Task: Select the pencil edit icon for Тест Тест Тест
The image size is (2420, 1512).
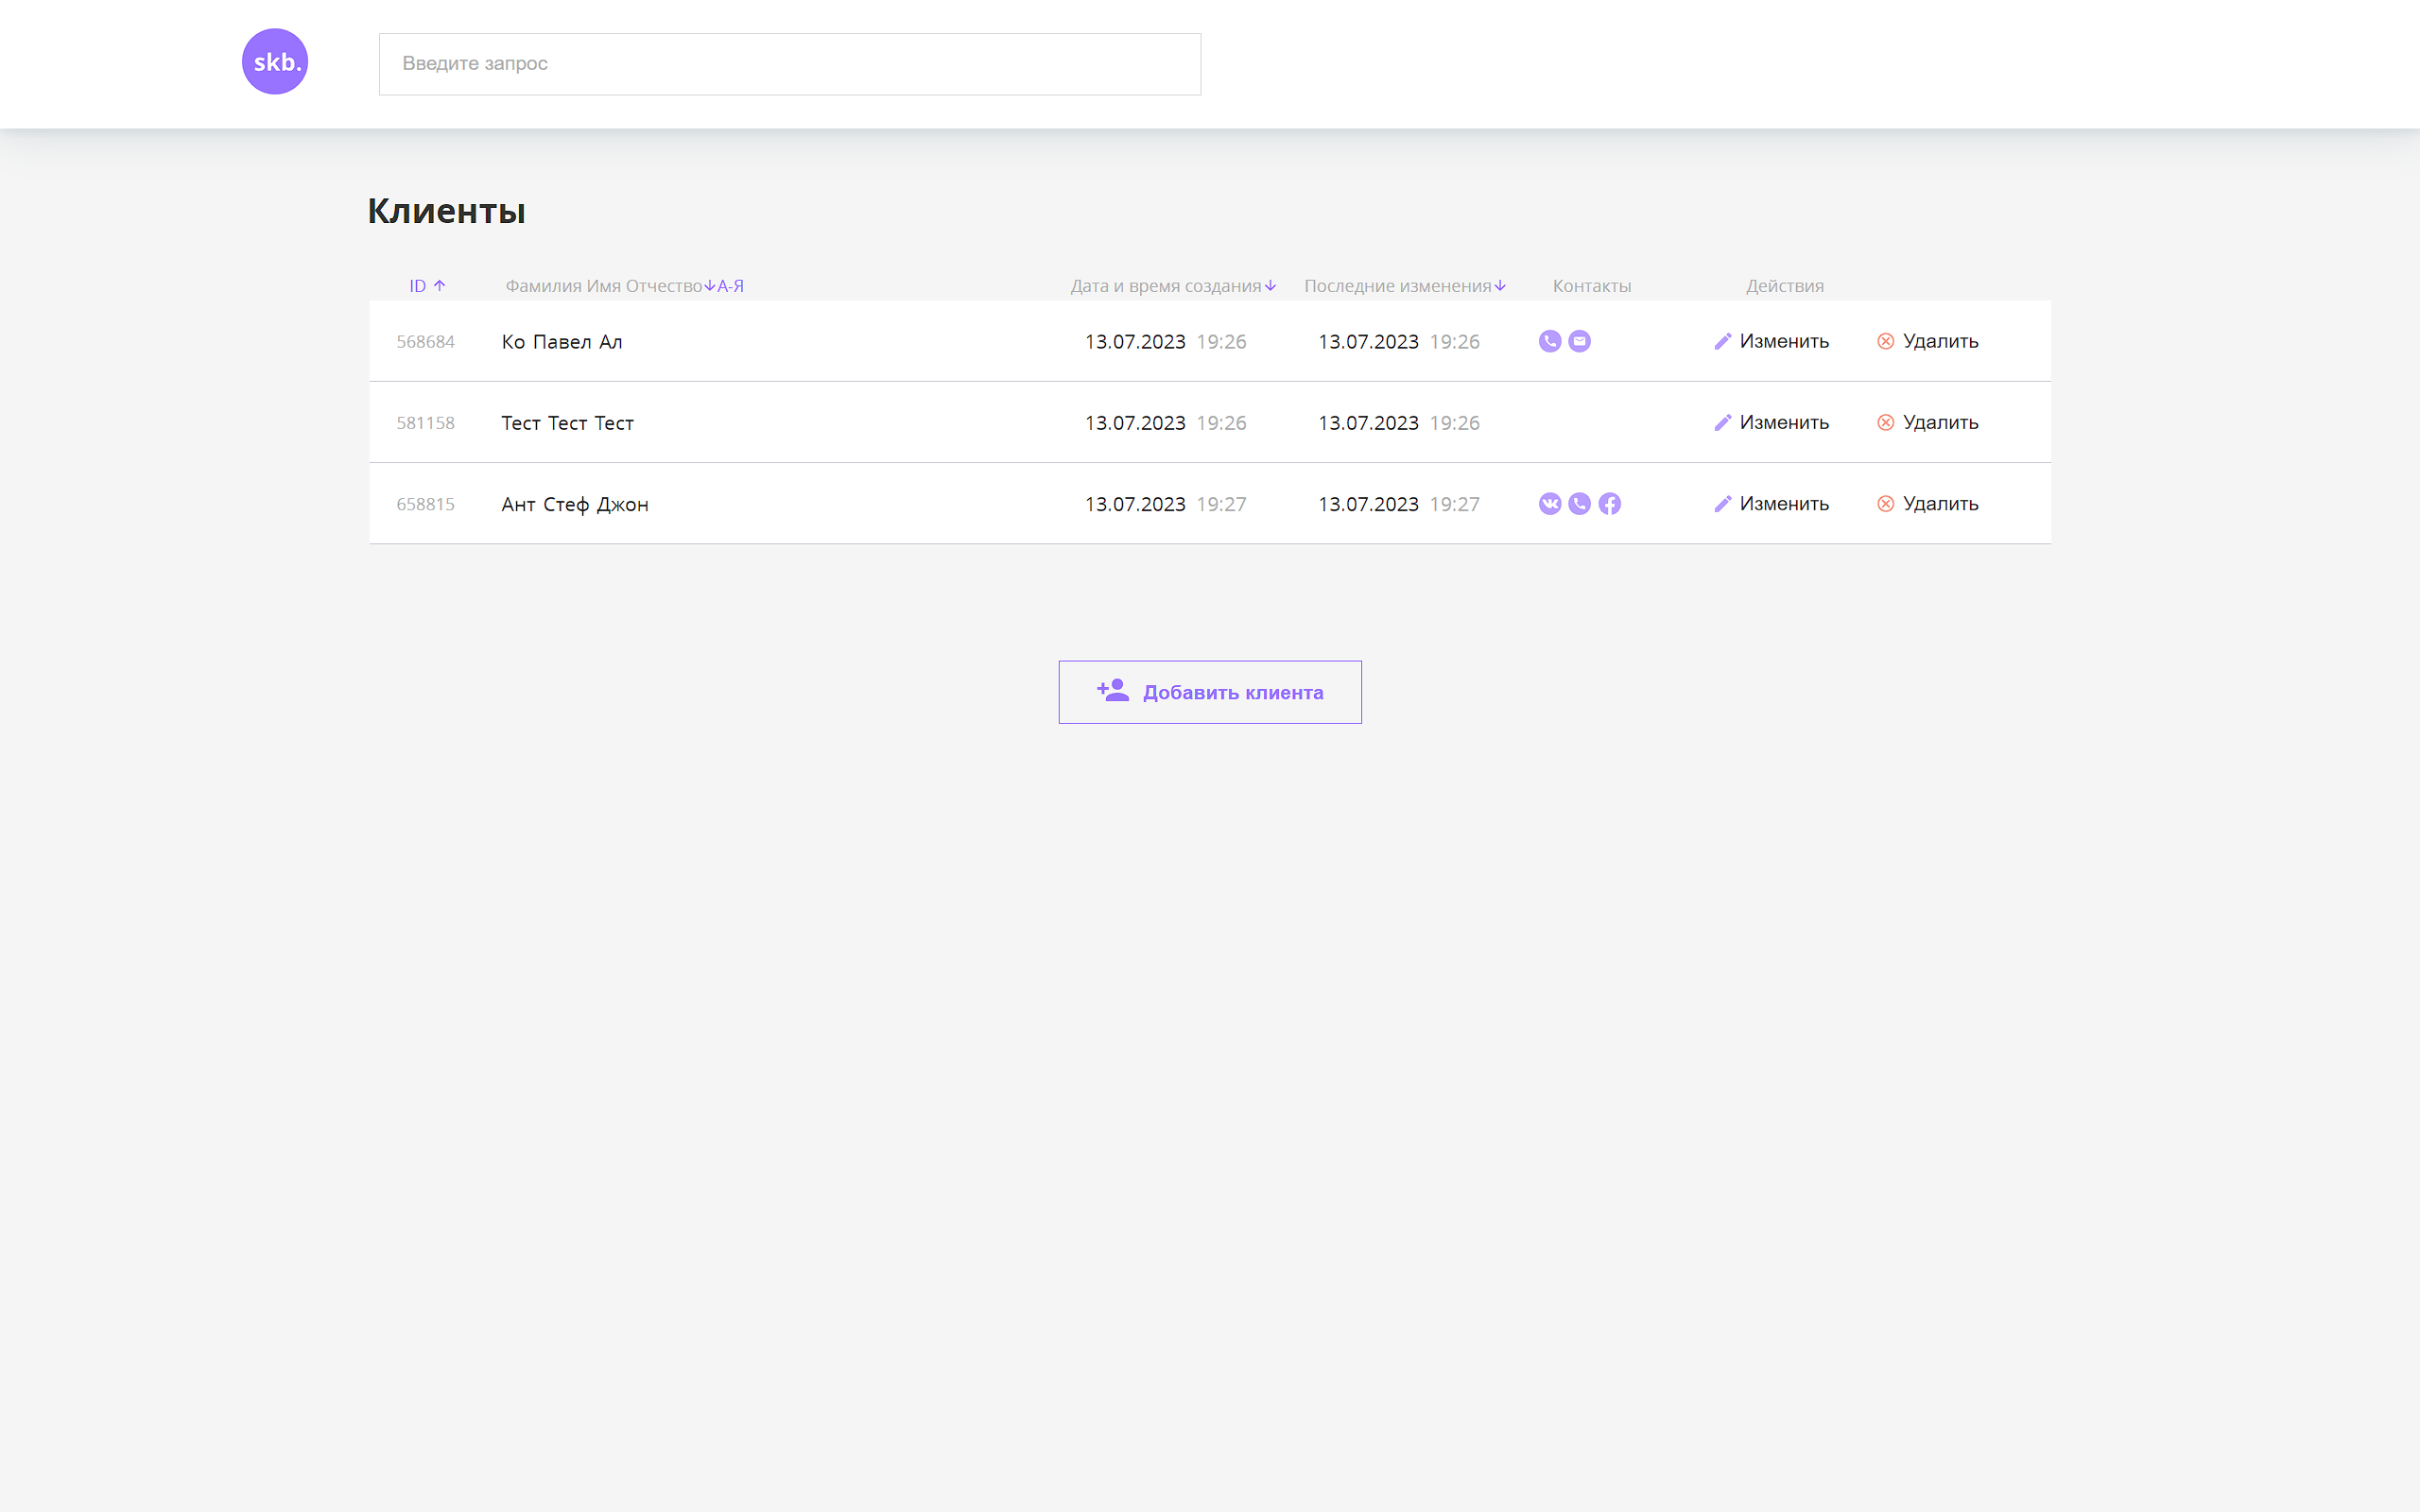Action: 1722,422
